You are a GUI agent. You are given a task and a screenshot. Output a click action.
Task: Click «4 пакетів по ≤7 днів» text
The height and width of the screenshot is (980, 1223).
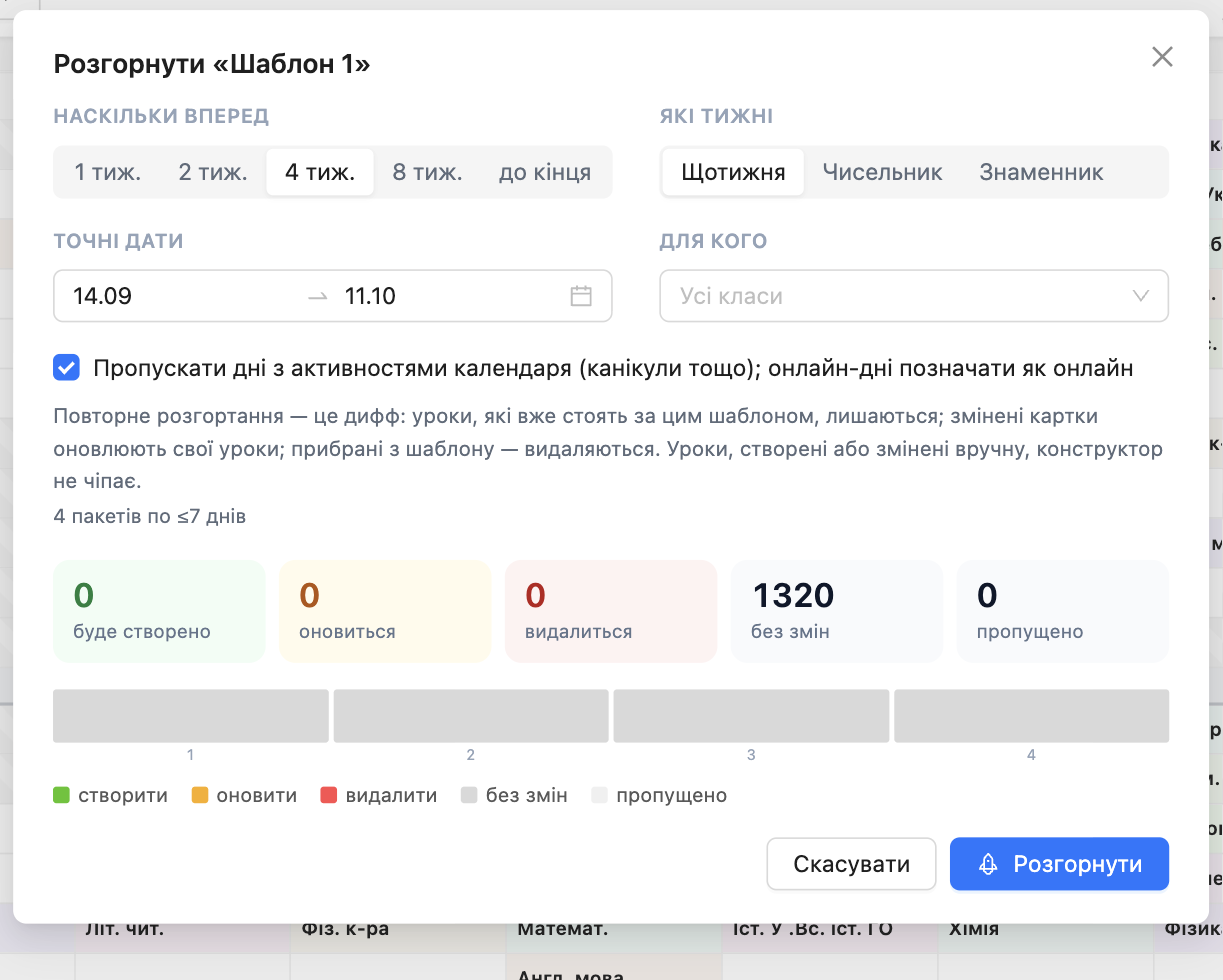(x=150, y=517)
